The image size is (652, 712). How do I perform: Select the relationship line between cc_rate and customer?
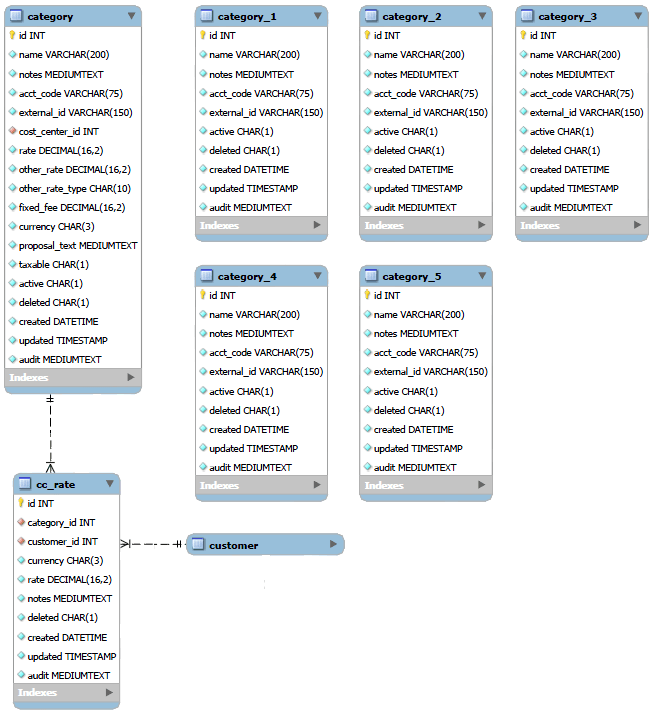(x=153, y=544)
